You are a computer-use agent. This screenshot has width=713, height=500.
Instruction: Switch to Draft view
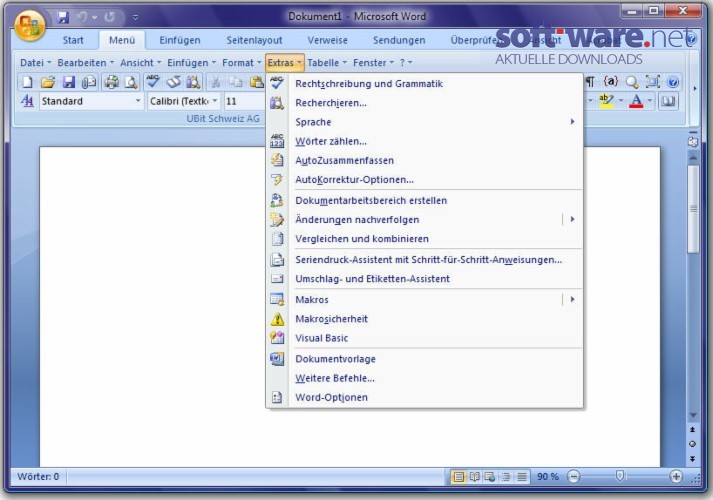pyautogui.click(x=522, y=476)
